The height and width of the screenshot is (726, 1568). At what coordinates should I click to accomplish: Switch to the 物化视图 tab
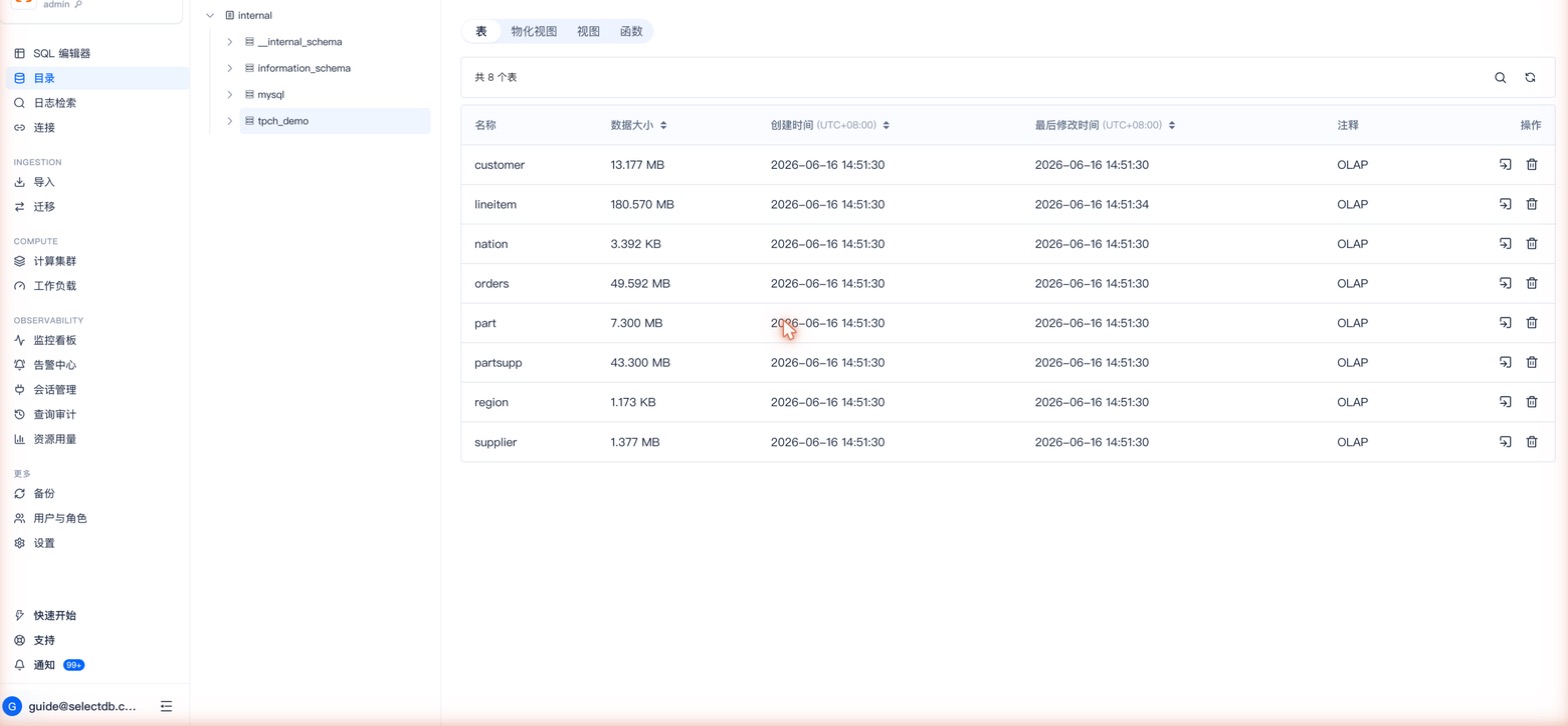pyautogui.click(x=534, y=31)
